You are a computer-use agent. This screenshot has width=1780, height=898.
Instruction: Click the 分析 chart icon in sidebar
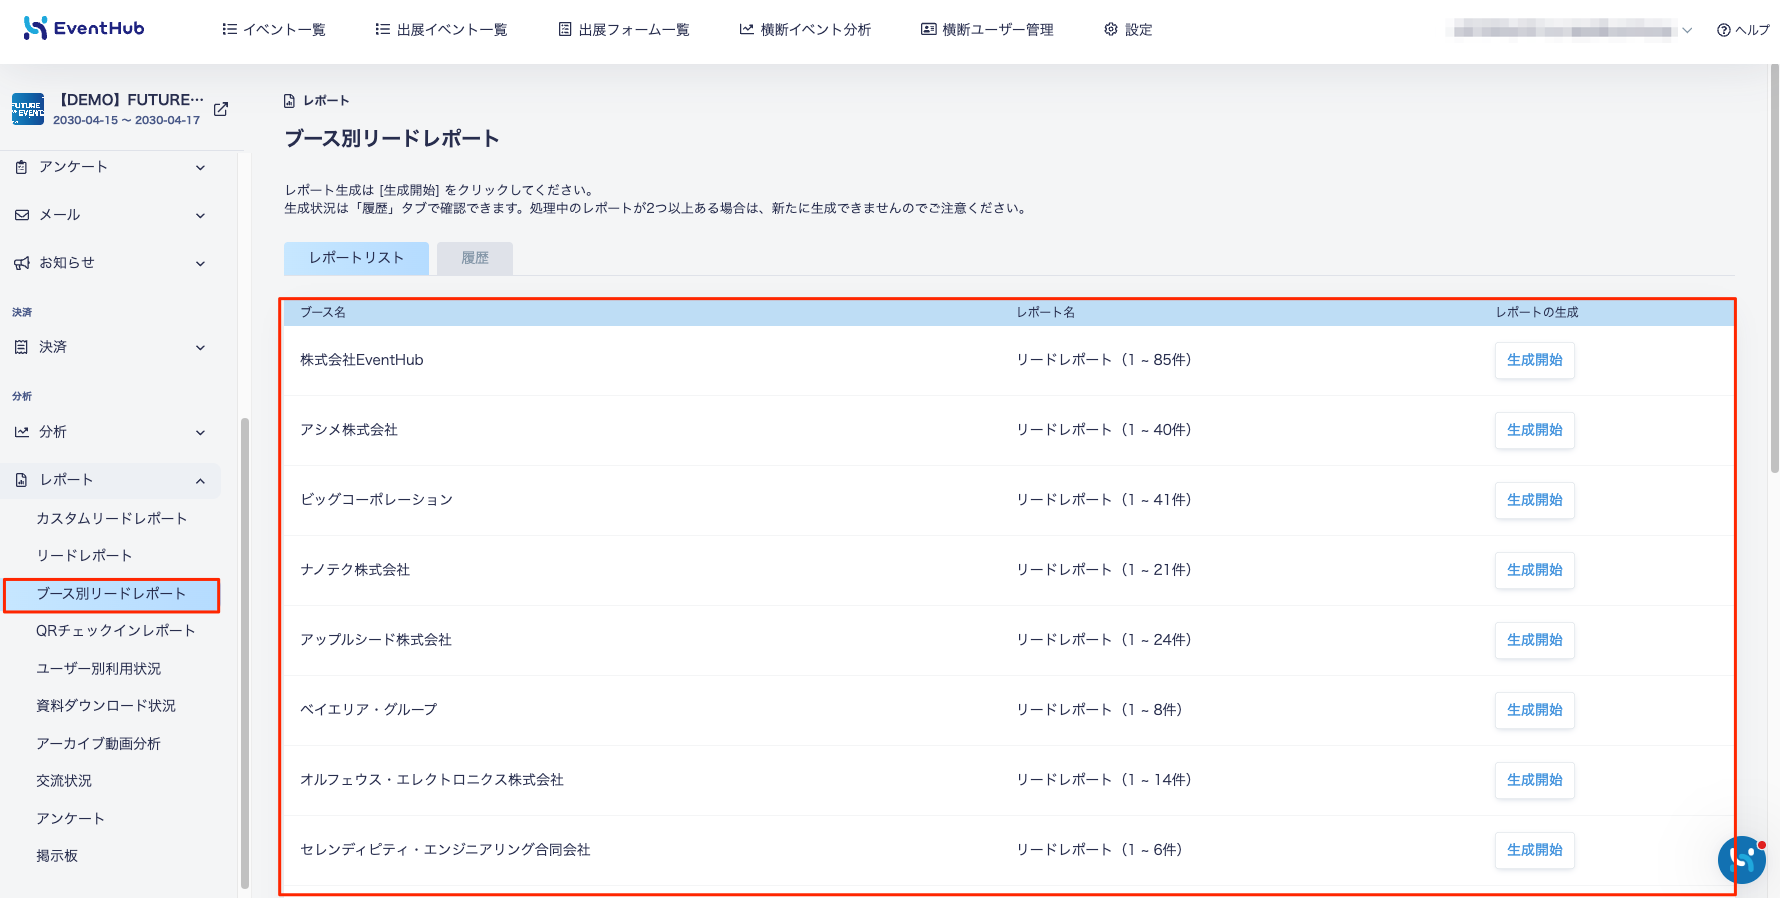pyautogui.click(x=22, y=432)
